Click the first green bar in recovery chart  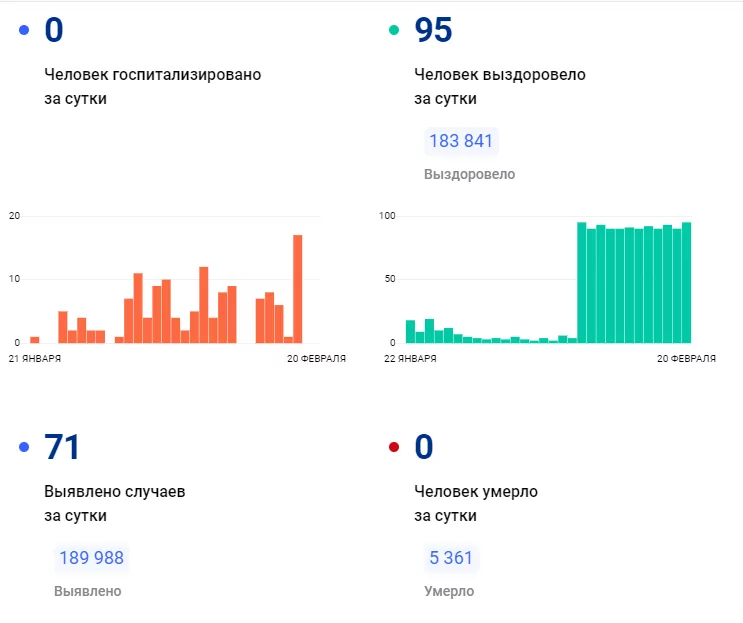click(x=410, y=332)
